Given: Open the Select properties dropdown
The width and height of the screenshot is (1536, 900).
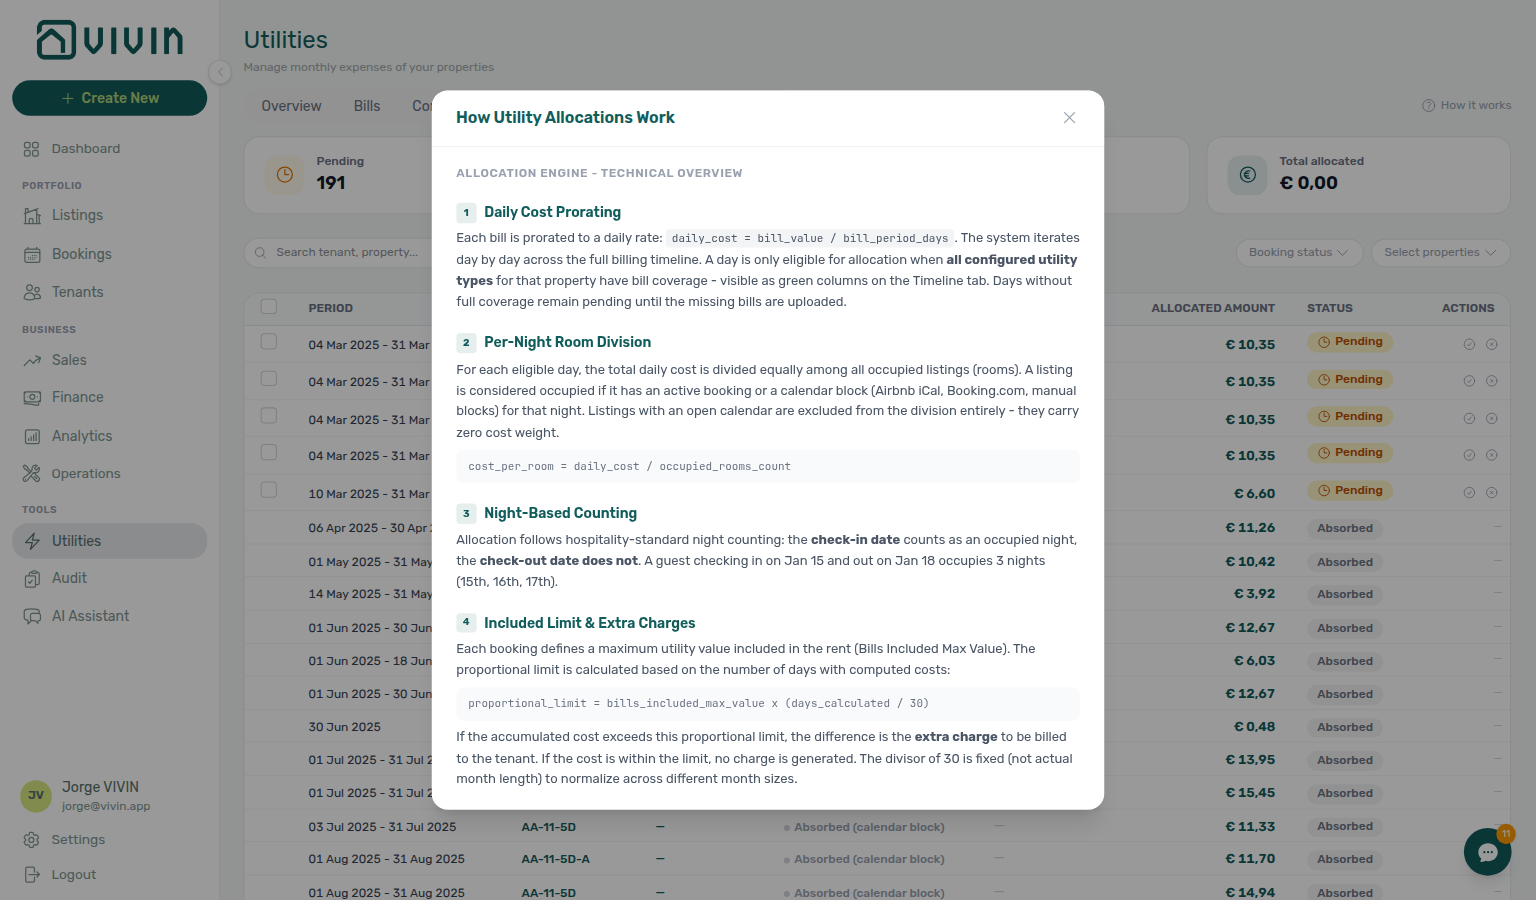Looking at the screenshot, I should [x=1440, y=252].
